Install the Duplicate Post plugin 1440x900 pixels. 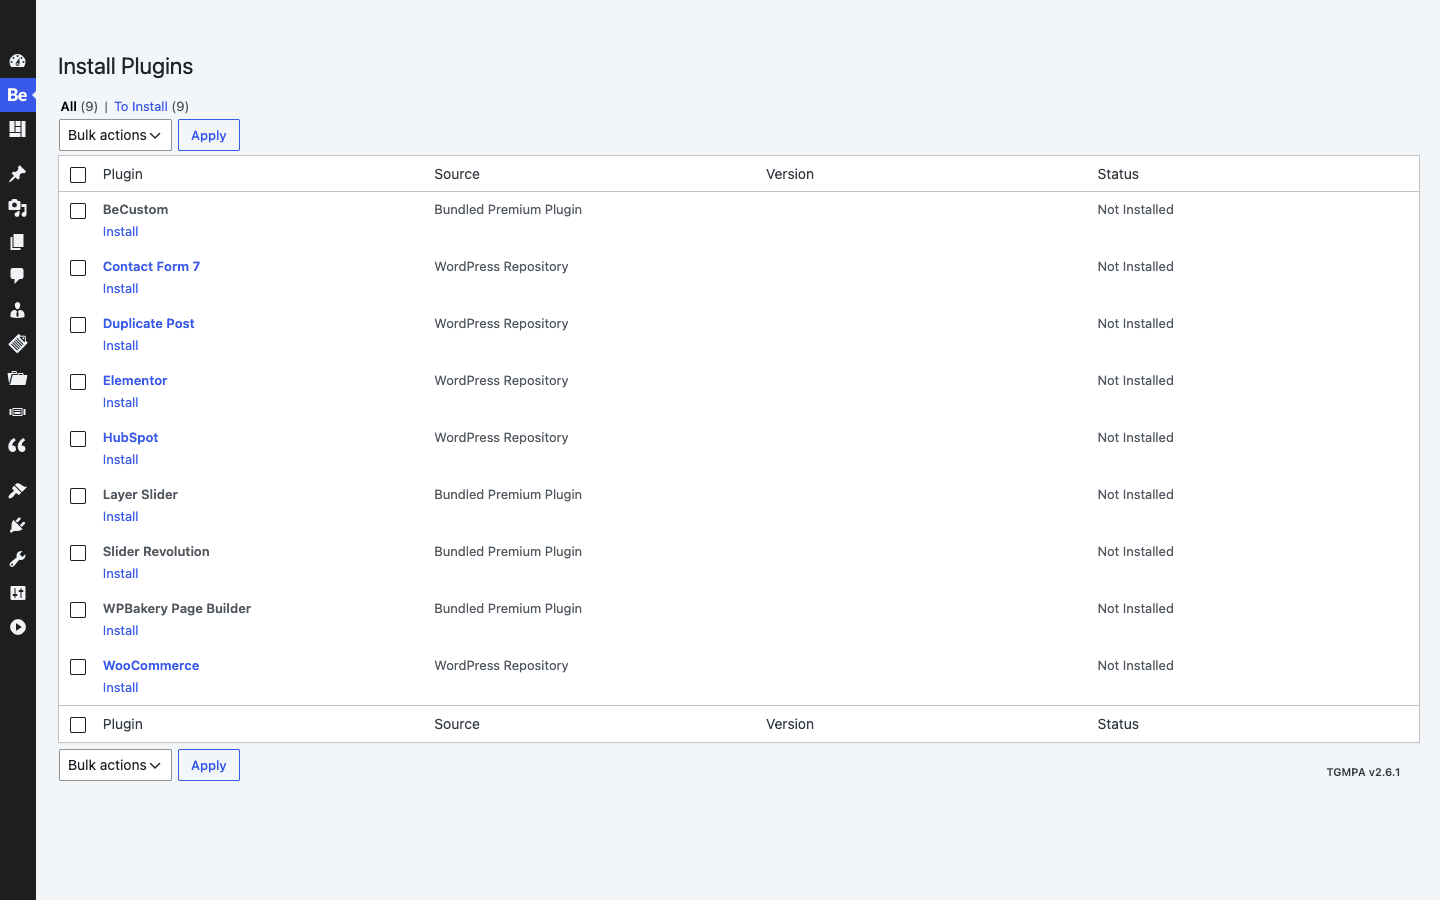(x=121, y=345)
